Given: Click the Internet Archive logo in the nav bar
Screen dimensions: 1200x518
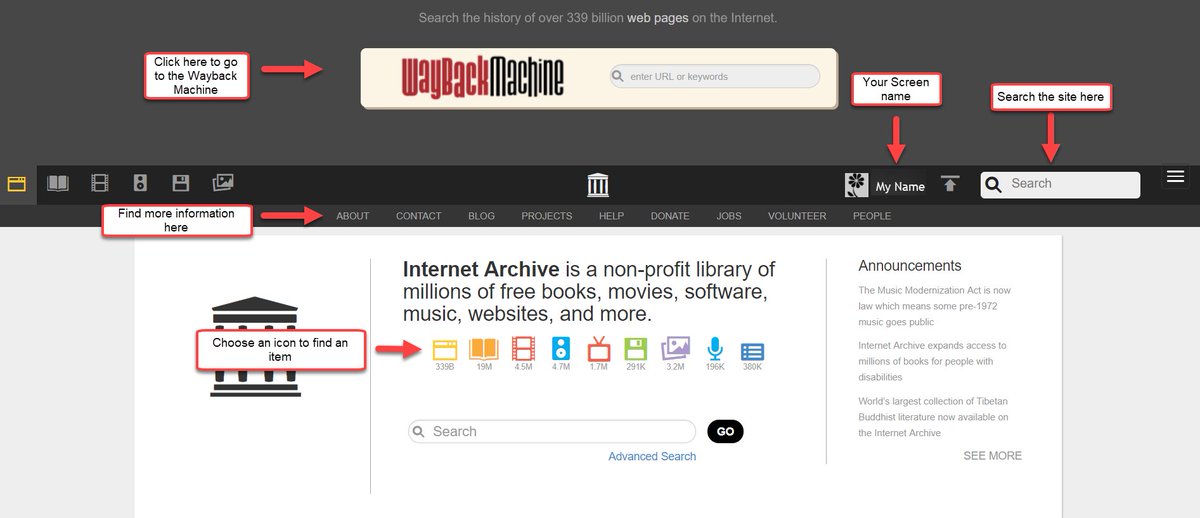Looking at the screenshot, I should (x=598, y=184).
